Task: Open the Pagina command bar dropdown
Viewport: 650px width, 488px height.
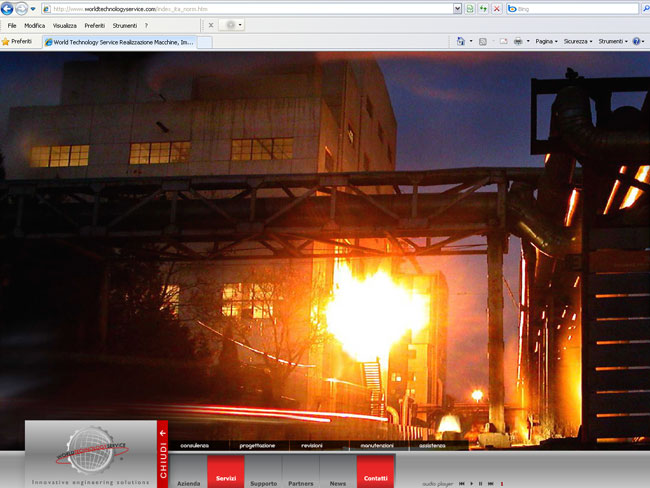Action: pyautogui.click(x=546, y=41)
